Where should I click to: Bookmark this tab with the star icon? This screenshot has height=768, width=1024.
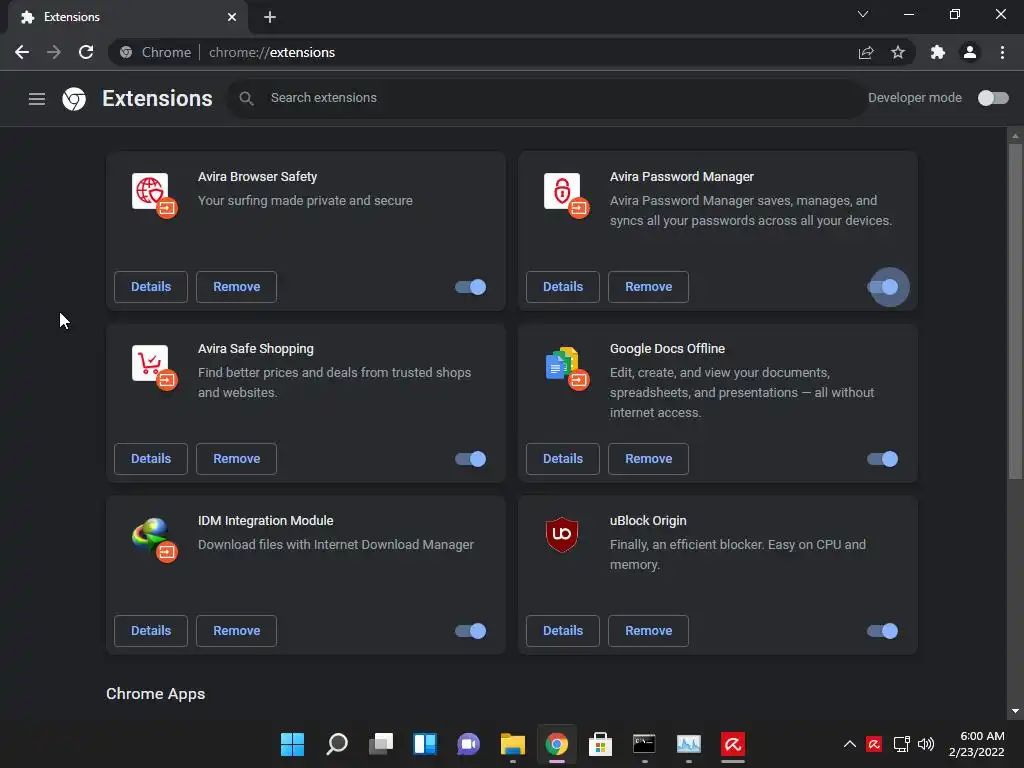pyautogui.click(x=898, y=52)
